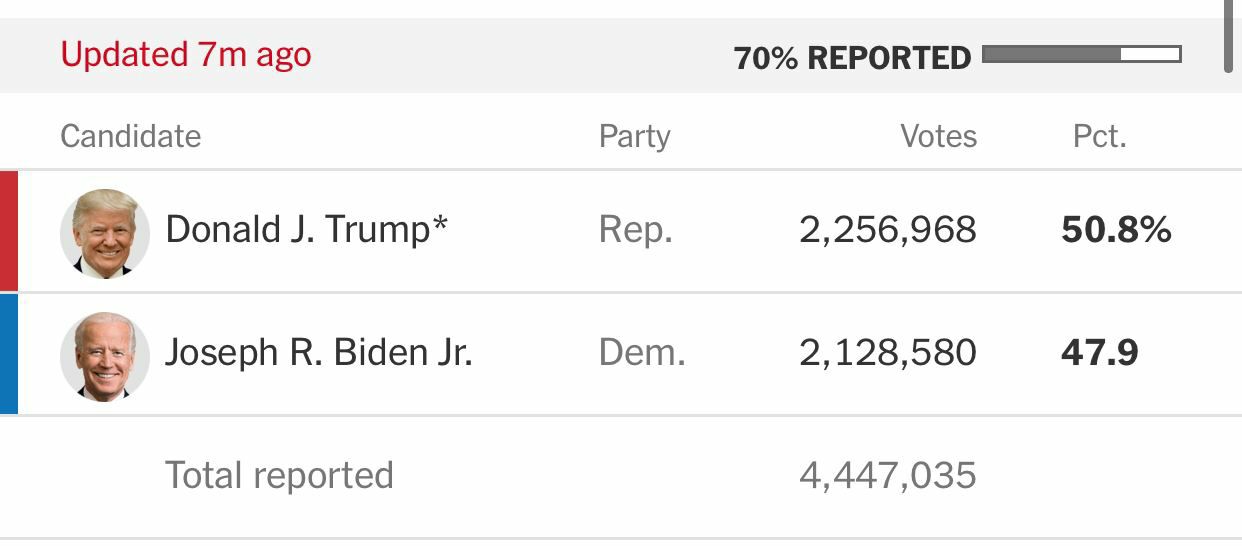Click the total votes figure 4,447,035
1242x546 pixels.
pos(887,475)
